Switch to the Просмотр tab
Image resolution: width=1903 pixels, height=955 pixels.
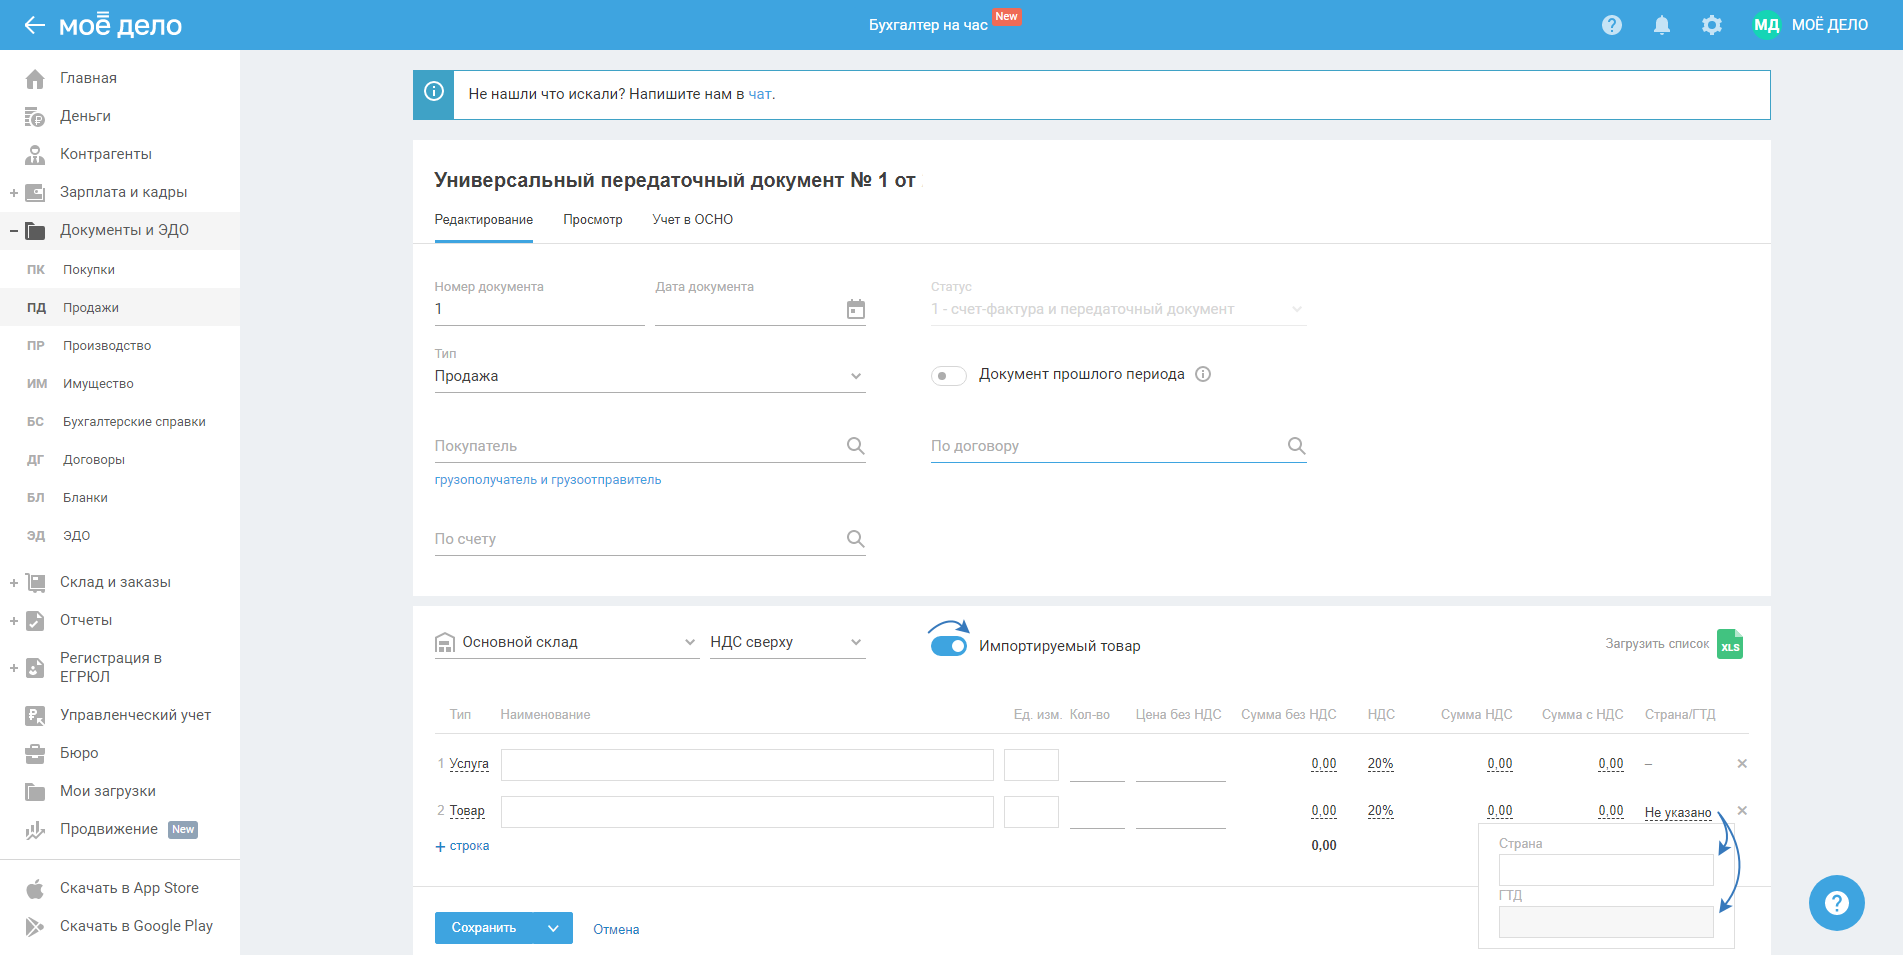(592, 220)
